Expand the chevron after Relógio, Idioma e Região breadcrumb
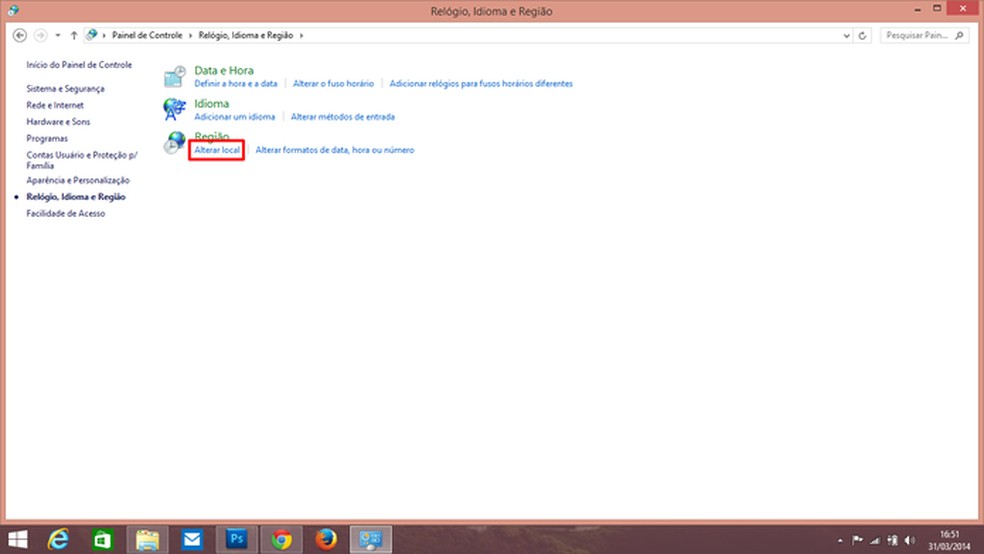Screen dimensions: 984x554 (x=301, y=36)
